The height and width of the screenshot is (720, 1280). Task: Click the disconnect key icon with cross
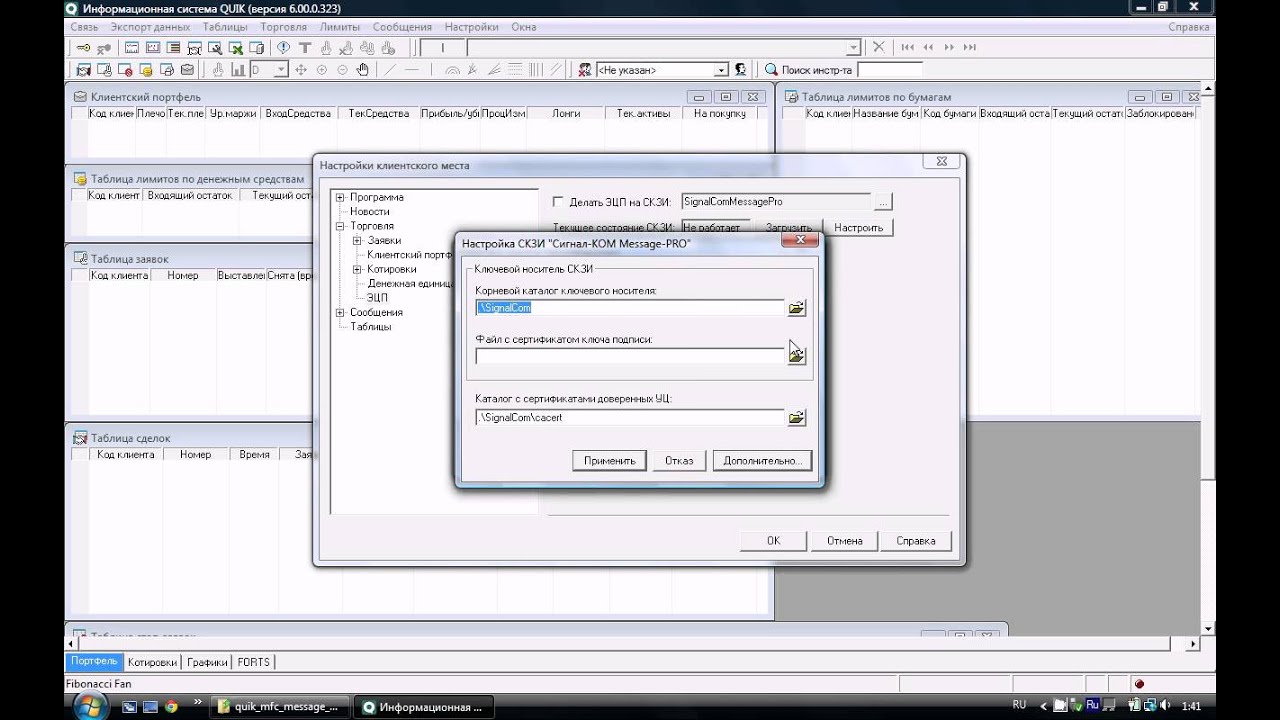tap(105, 47)
